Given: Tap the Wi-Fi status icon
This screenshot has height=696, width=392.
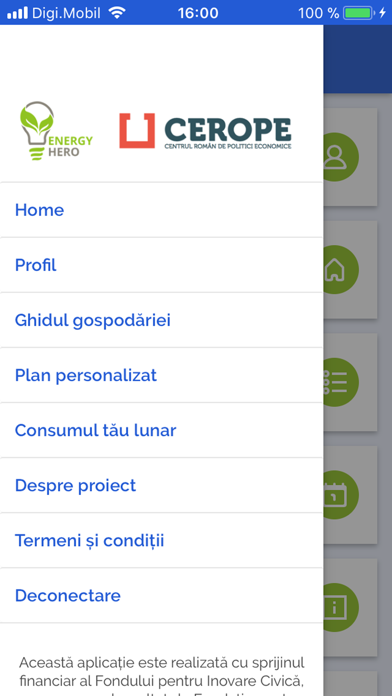Looking at the screenshot, I should point(117,12).
